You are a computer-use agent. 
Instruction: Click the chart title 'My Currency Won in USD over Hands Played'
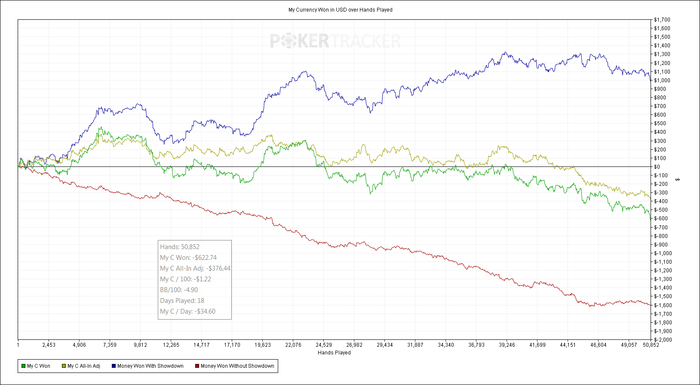tap(340, 9)
